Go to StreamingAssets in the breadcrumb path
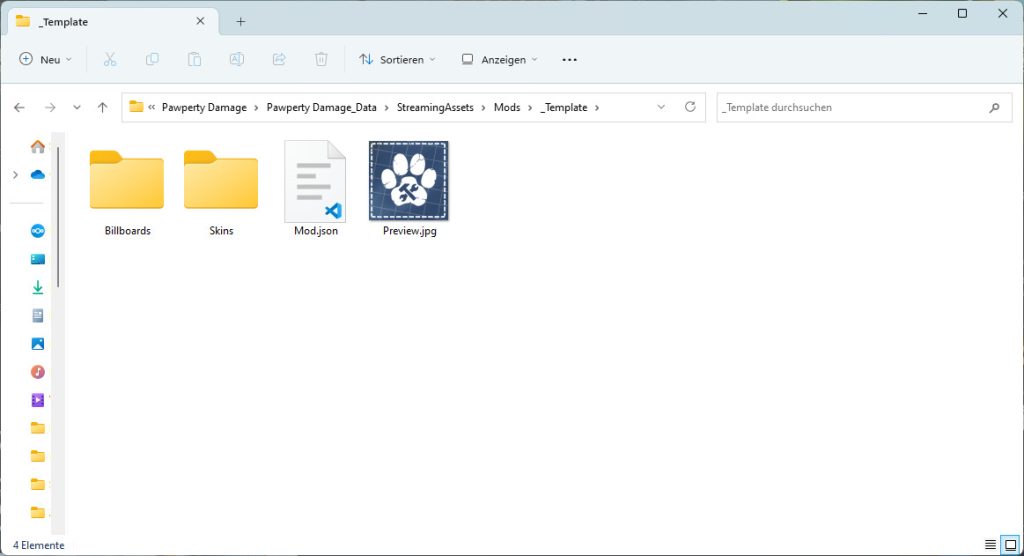 coord(435,107)
